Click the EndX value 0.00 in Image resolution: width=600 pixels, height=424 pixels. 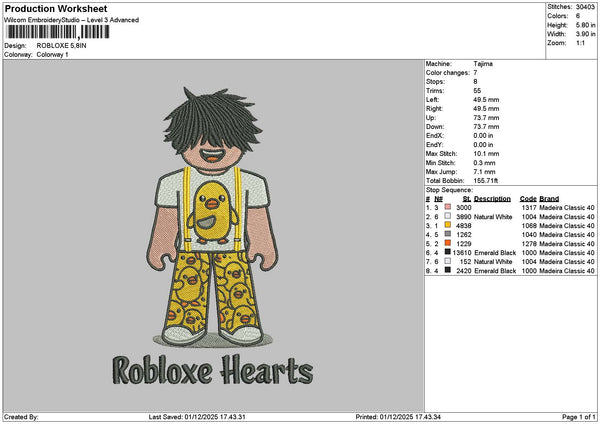[x=483, y=136]
